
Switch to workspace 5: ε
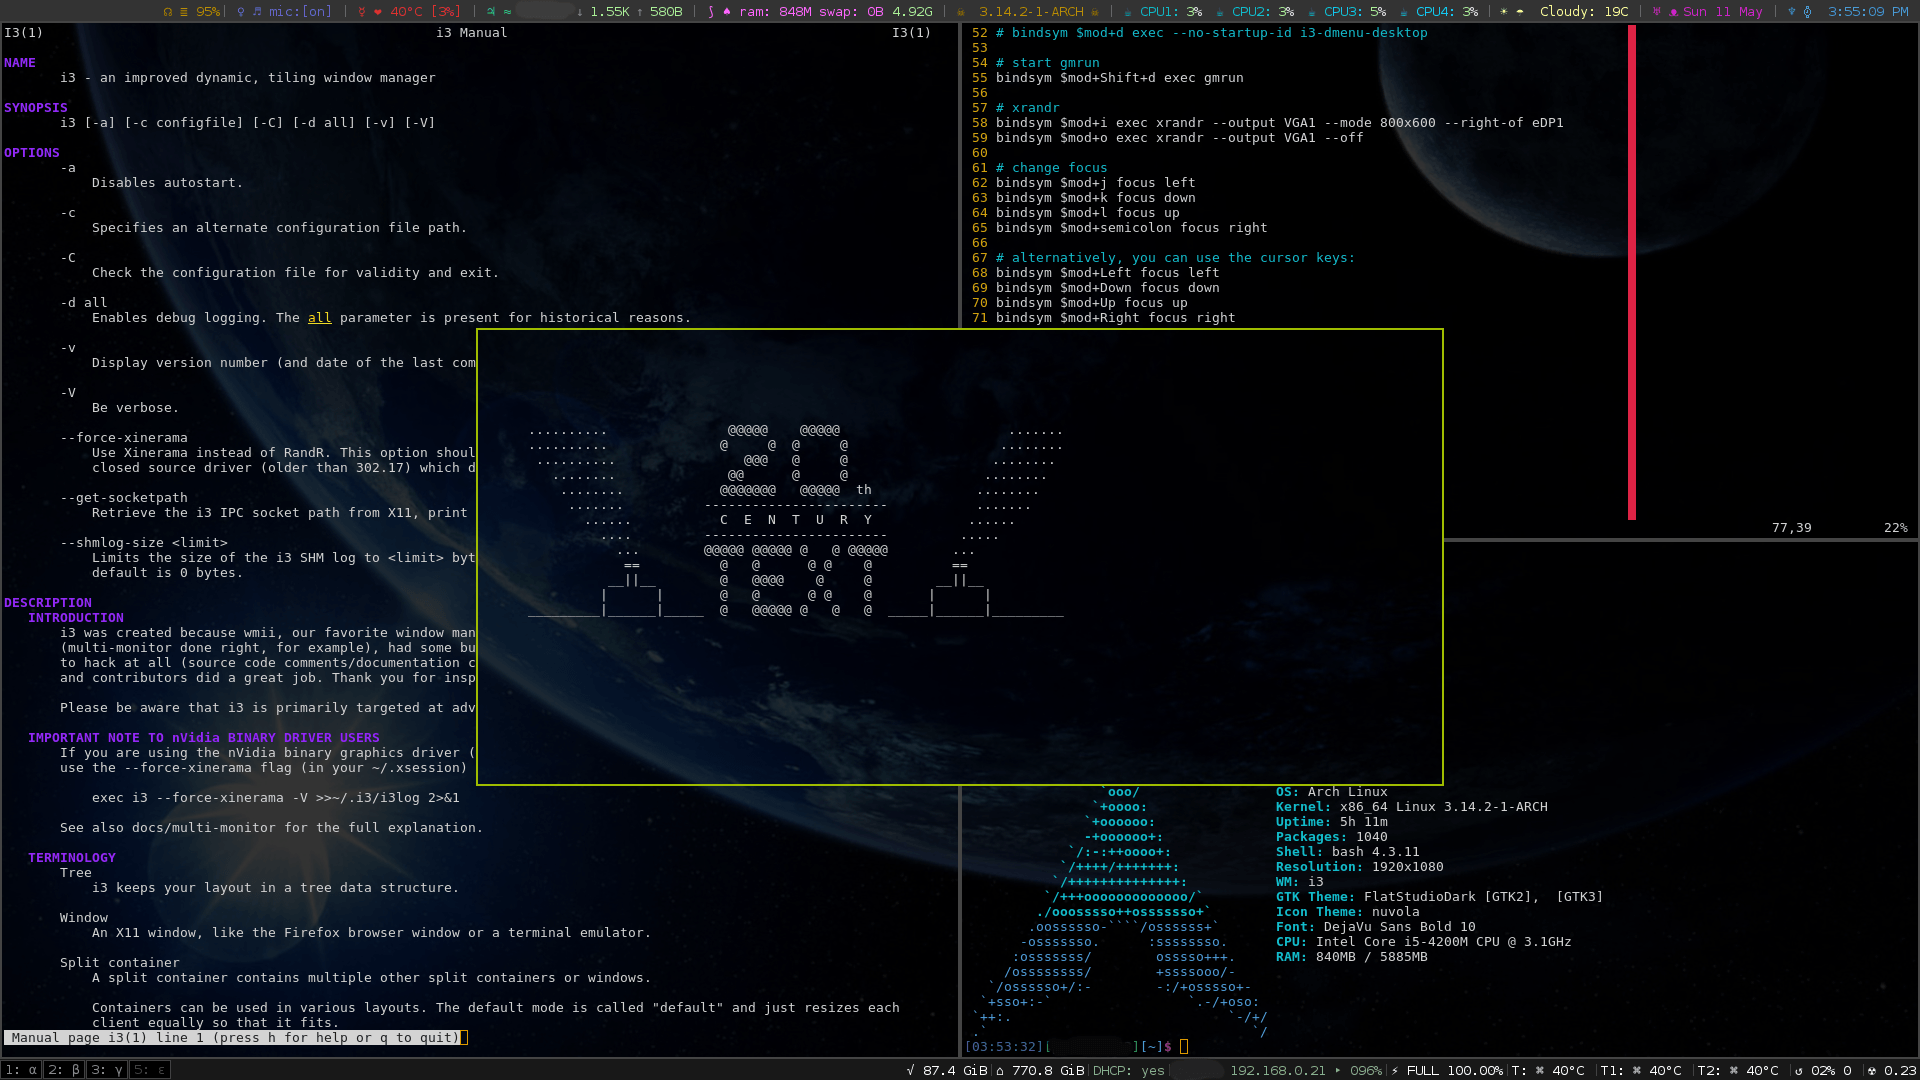[x=150, y=1070]
